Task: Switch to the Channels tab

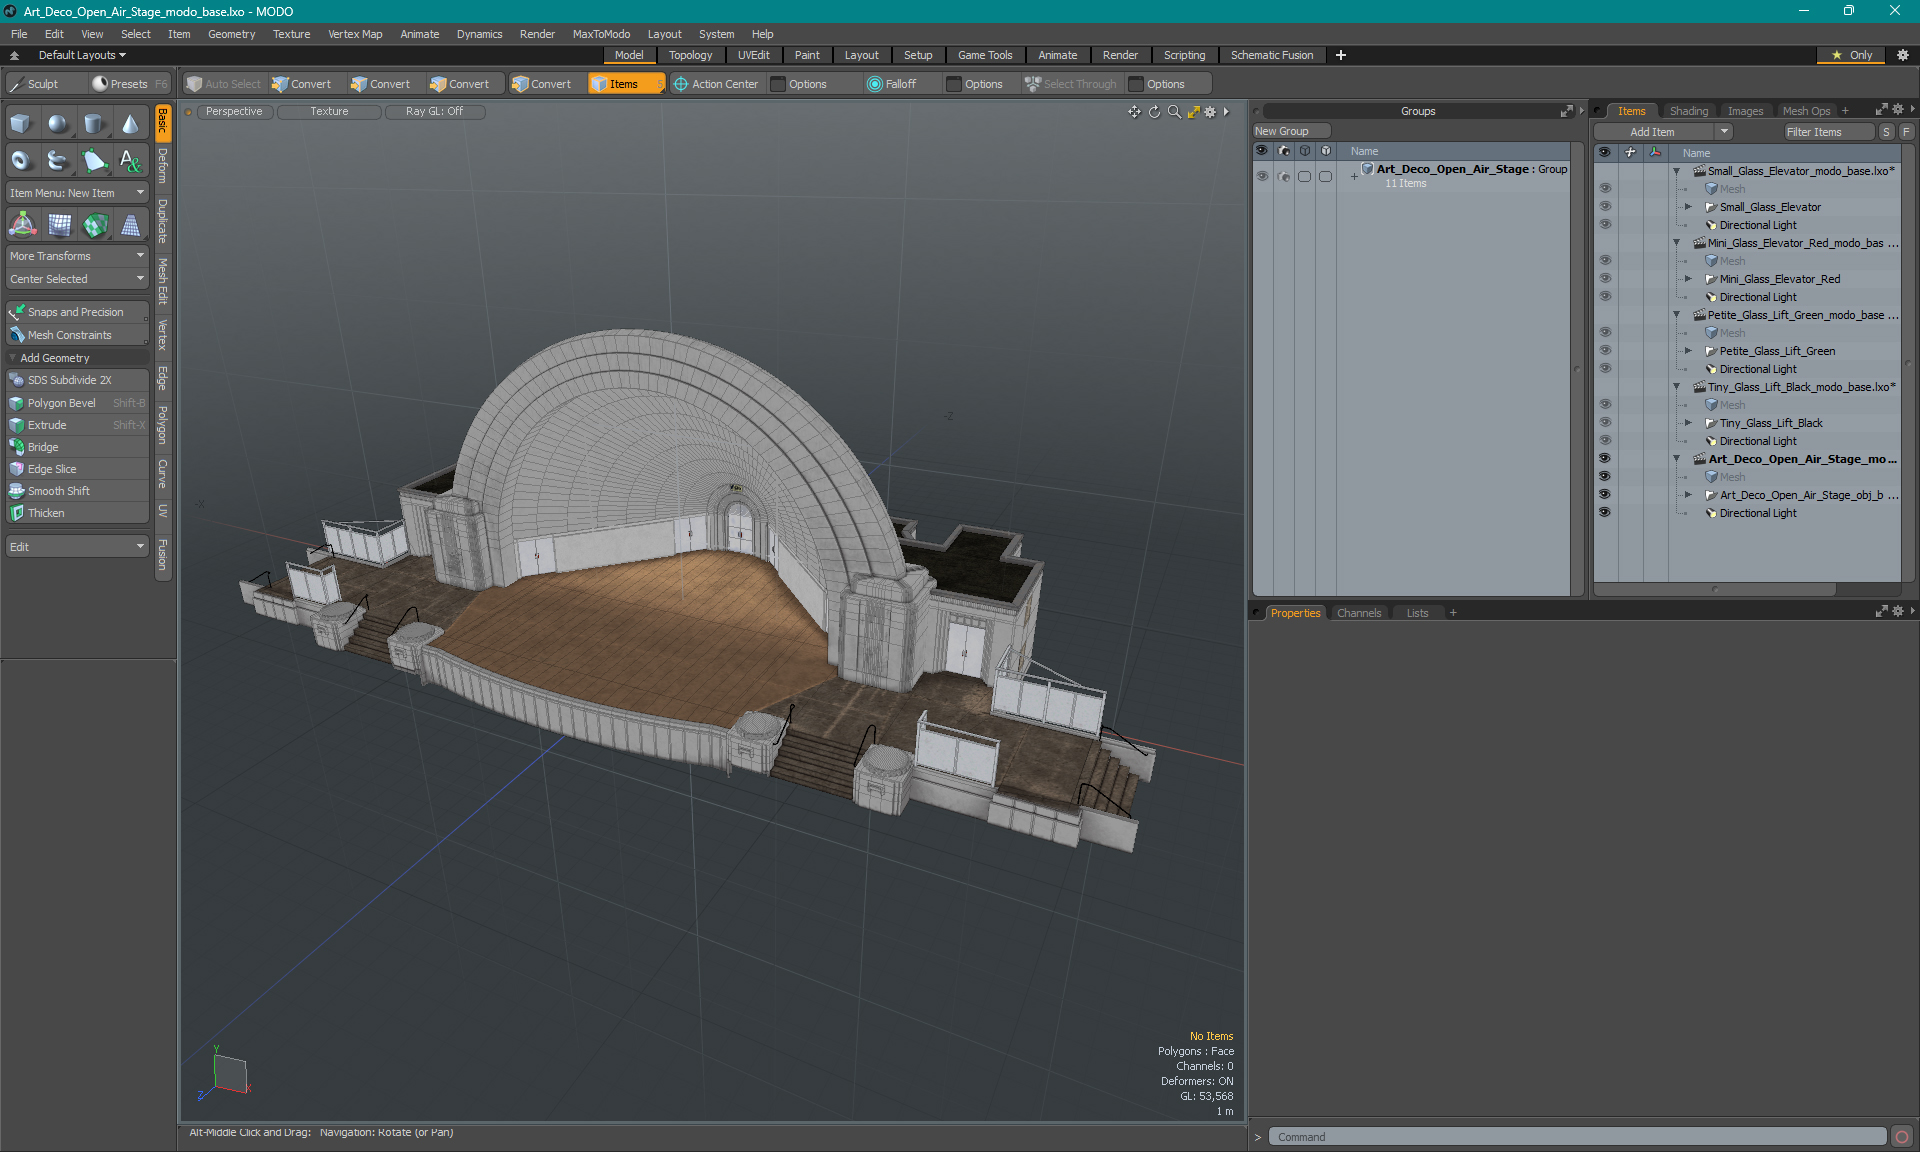Action: pos(1358,613)
